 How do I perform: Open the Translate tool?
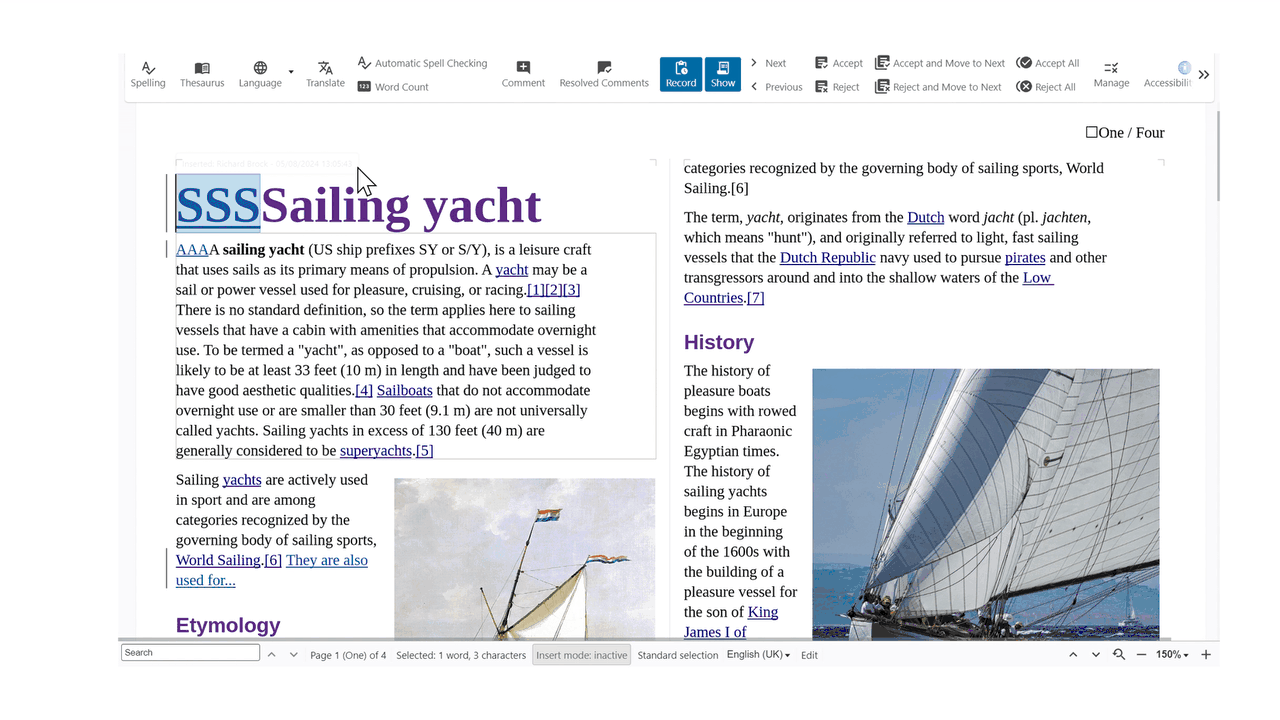click(325, 75)
